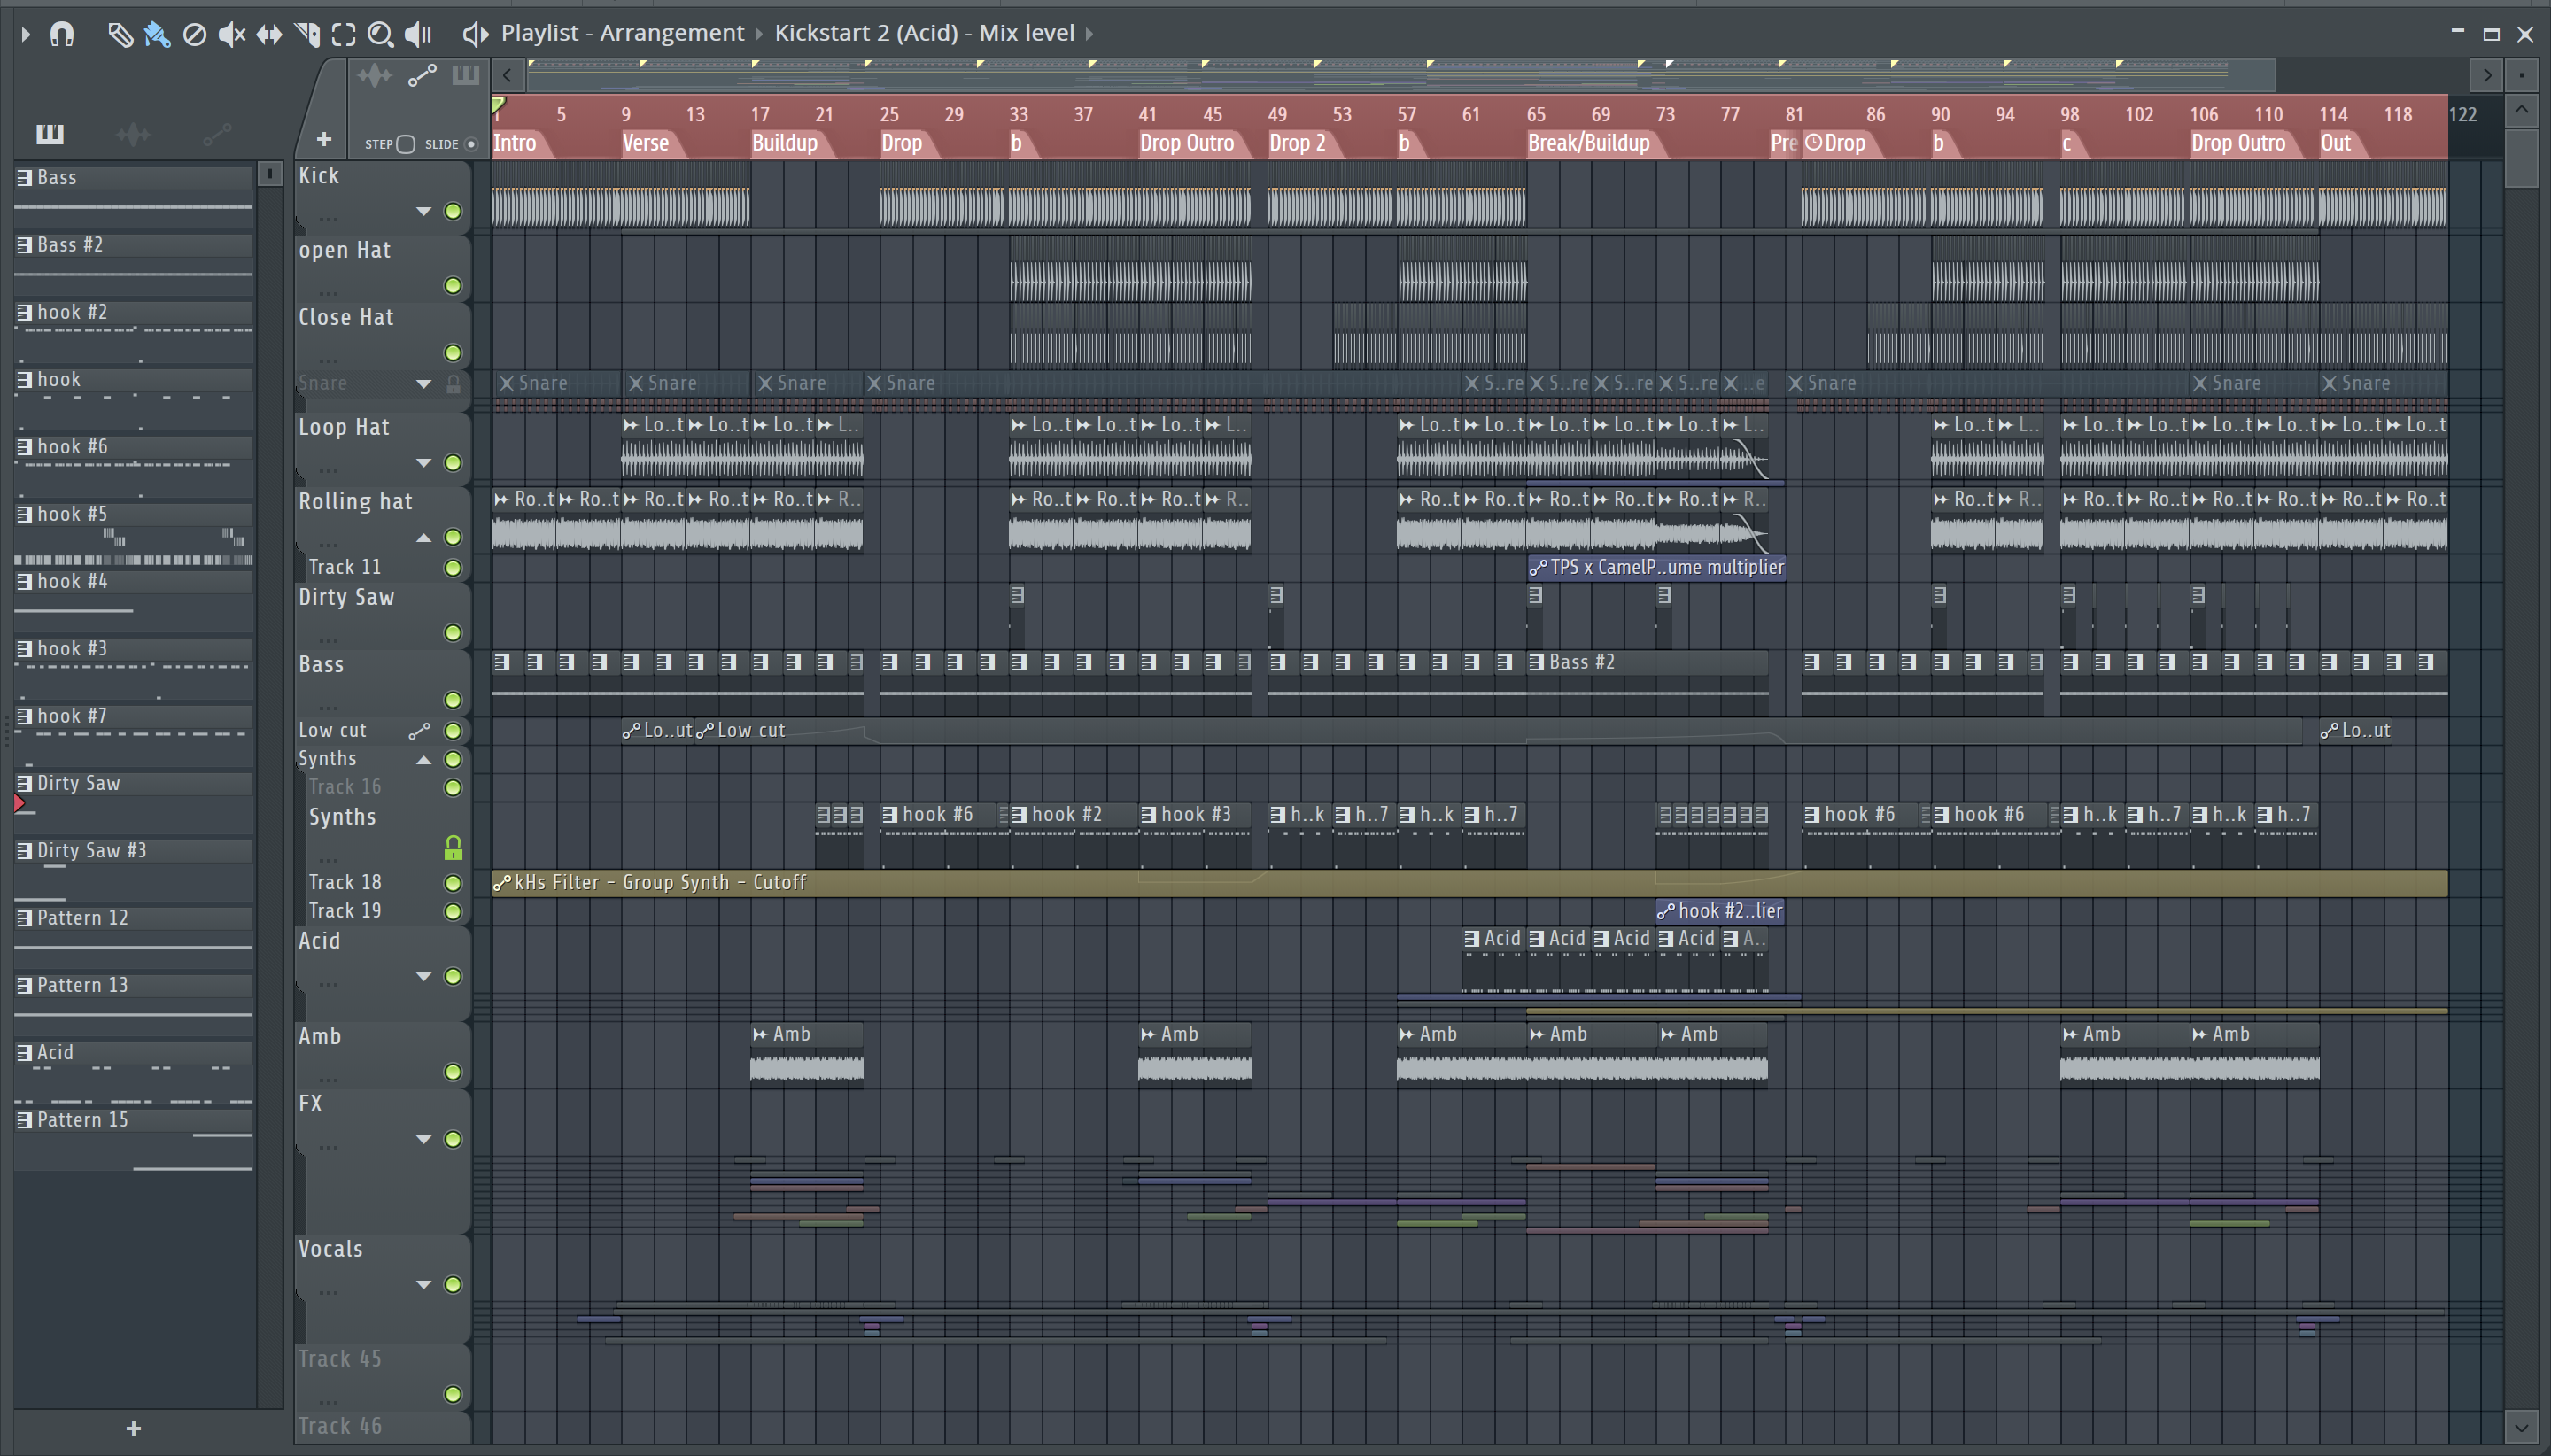Select the Zoom magnifier tool
2551x1456 pixels.
[x=380, y=34]
